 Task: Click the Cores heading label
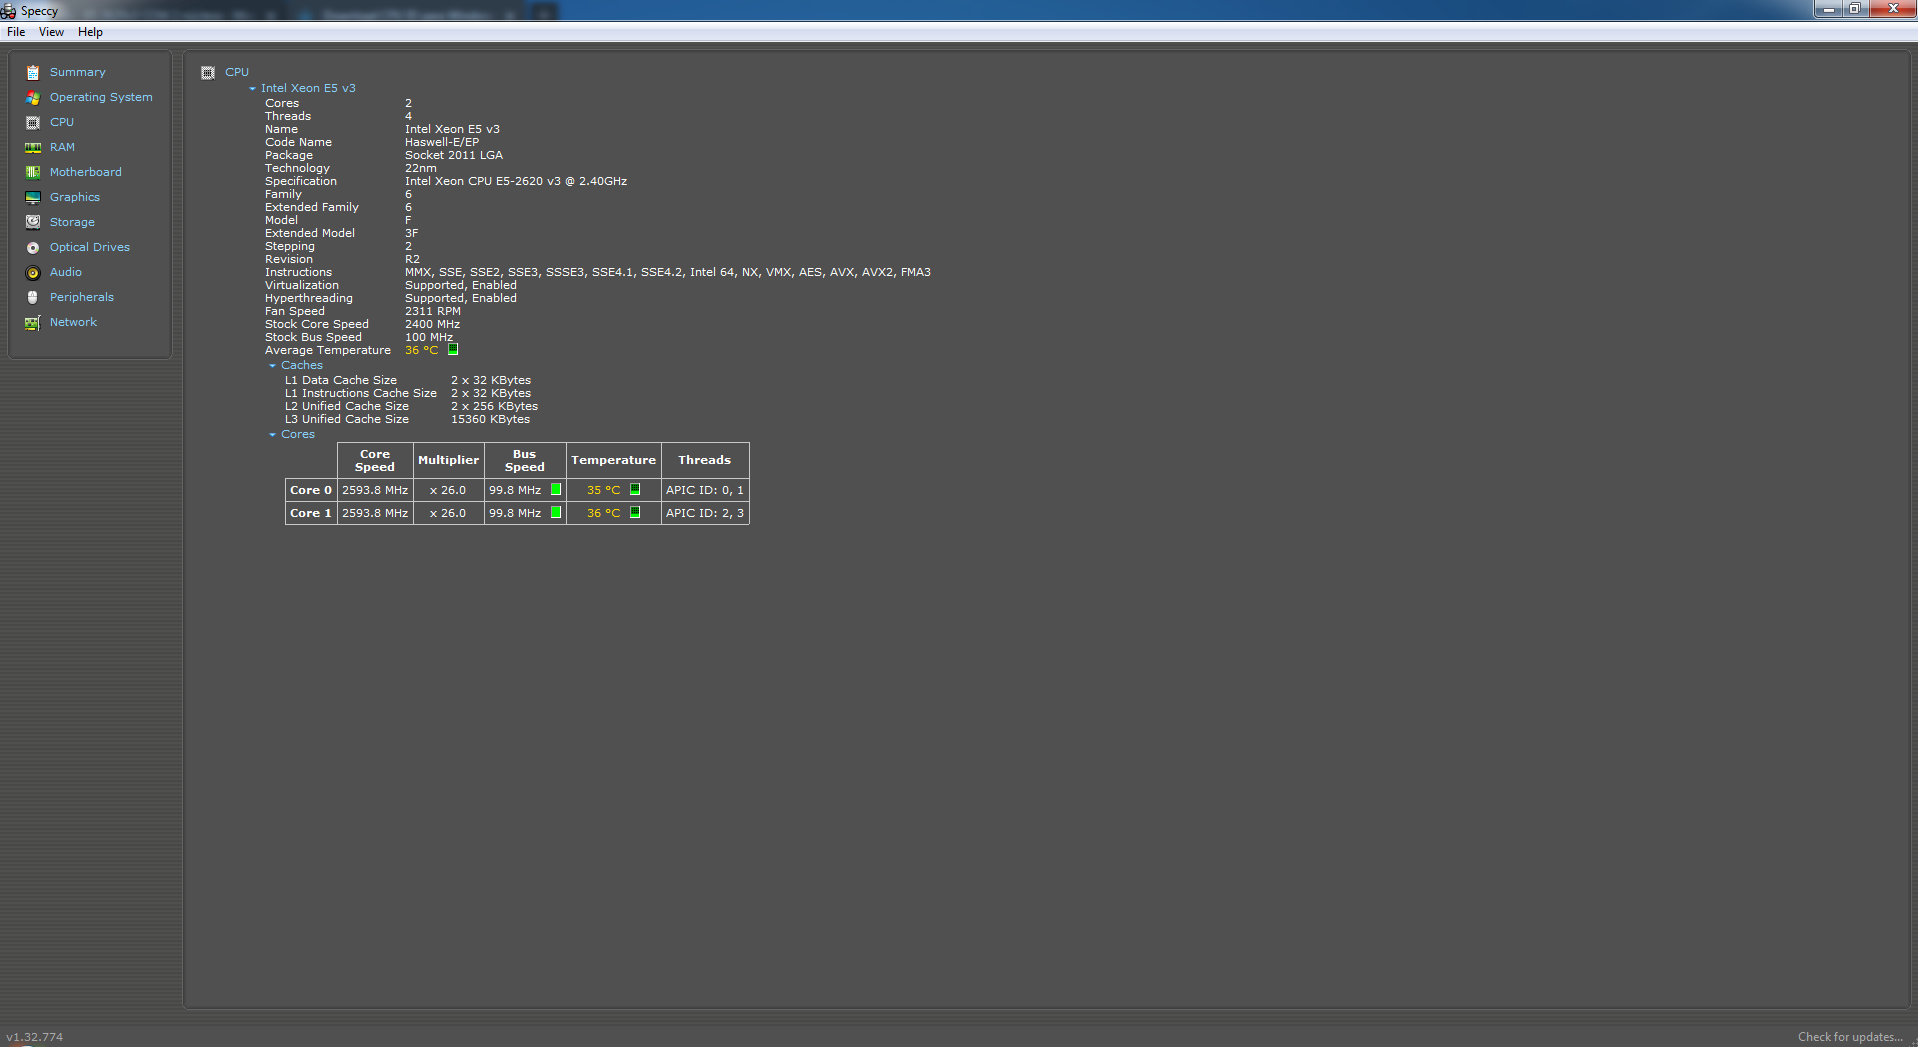coord(298,434)
